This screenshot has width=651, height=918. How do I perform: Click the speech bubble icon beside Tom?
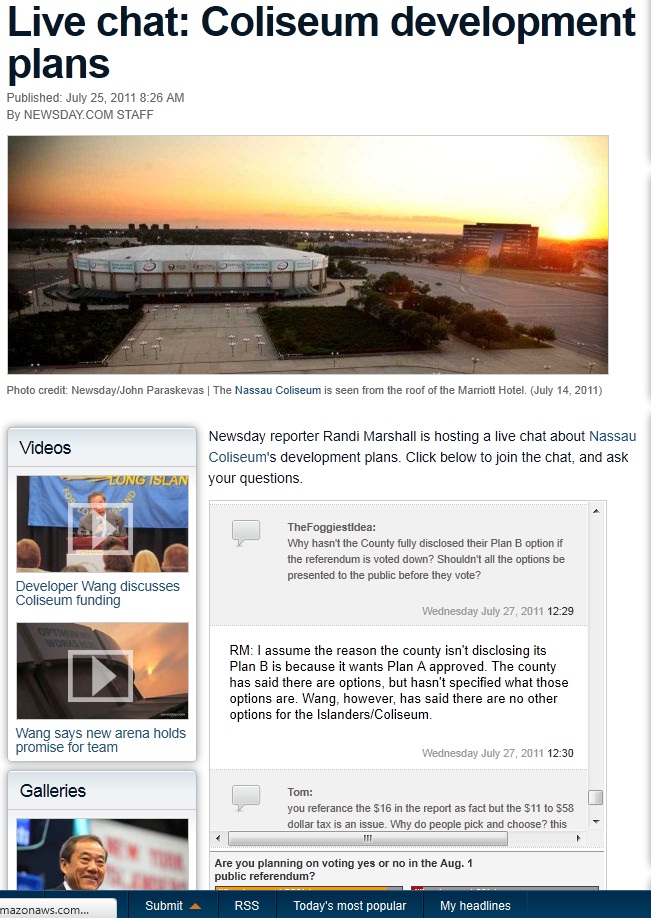point(246,798)
